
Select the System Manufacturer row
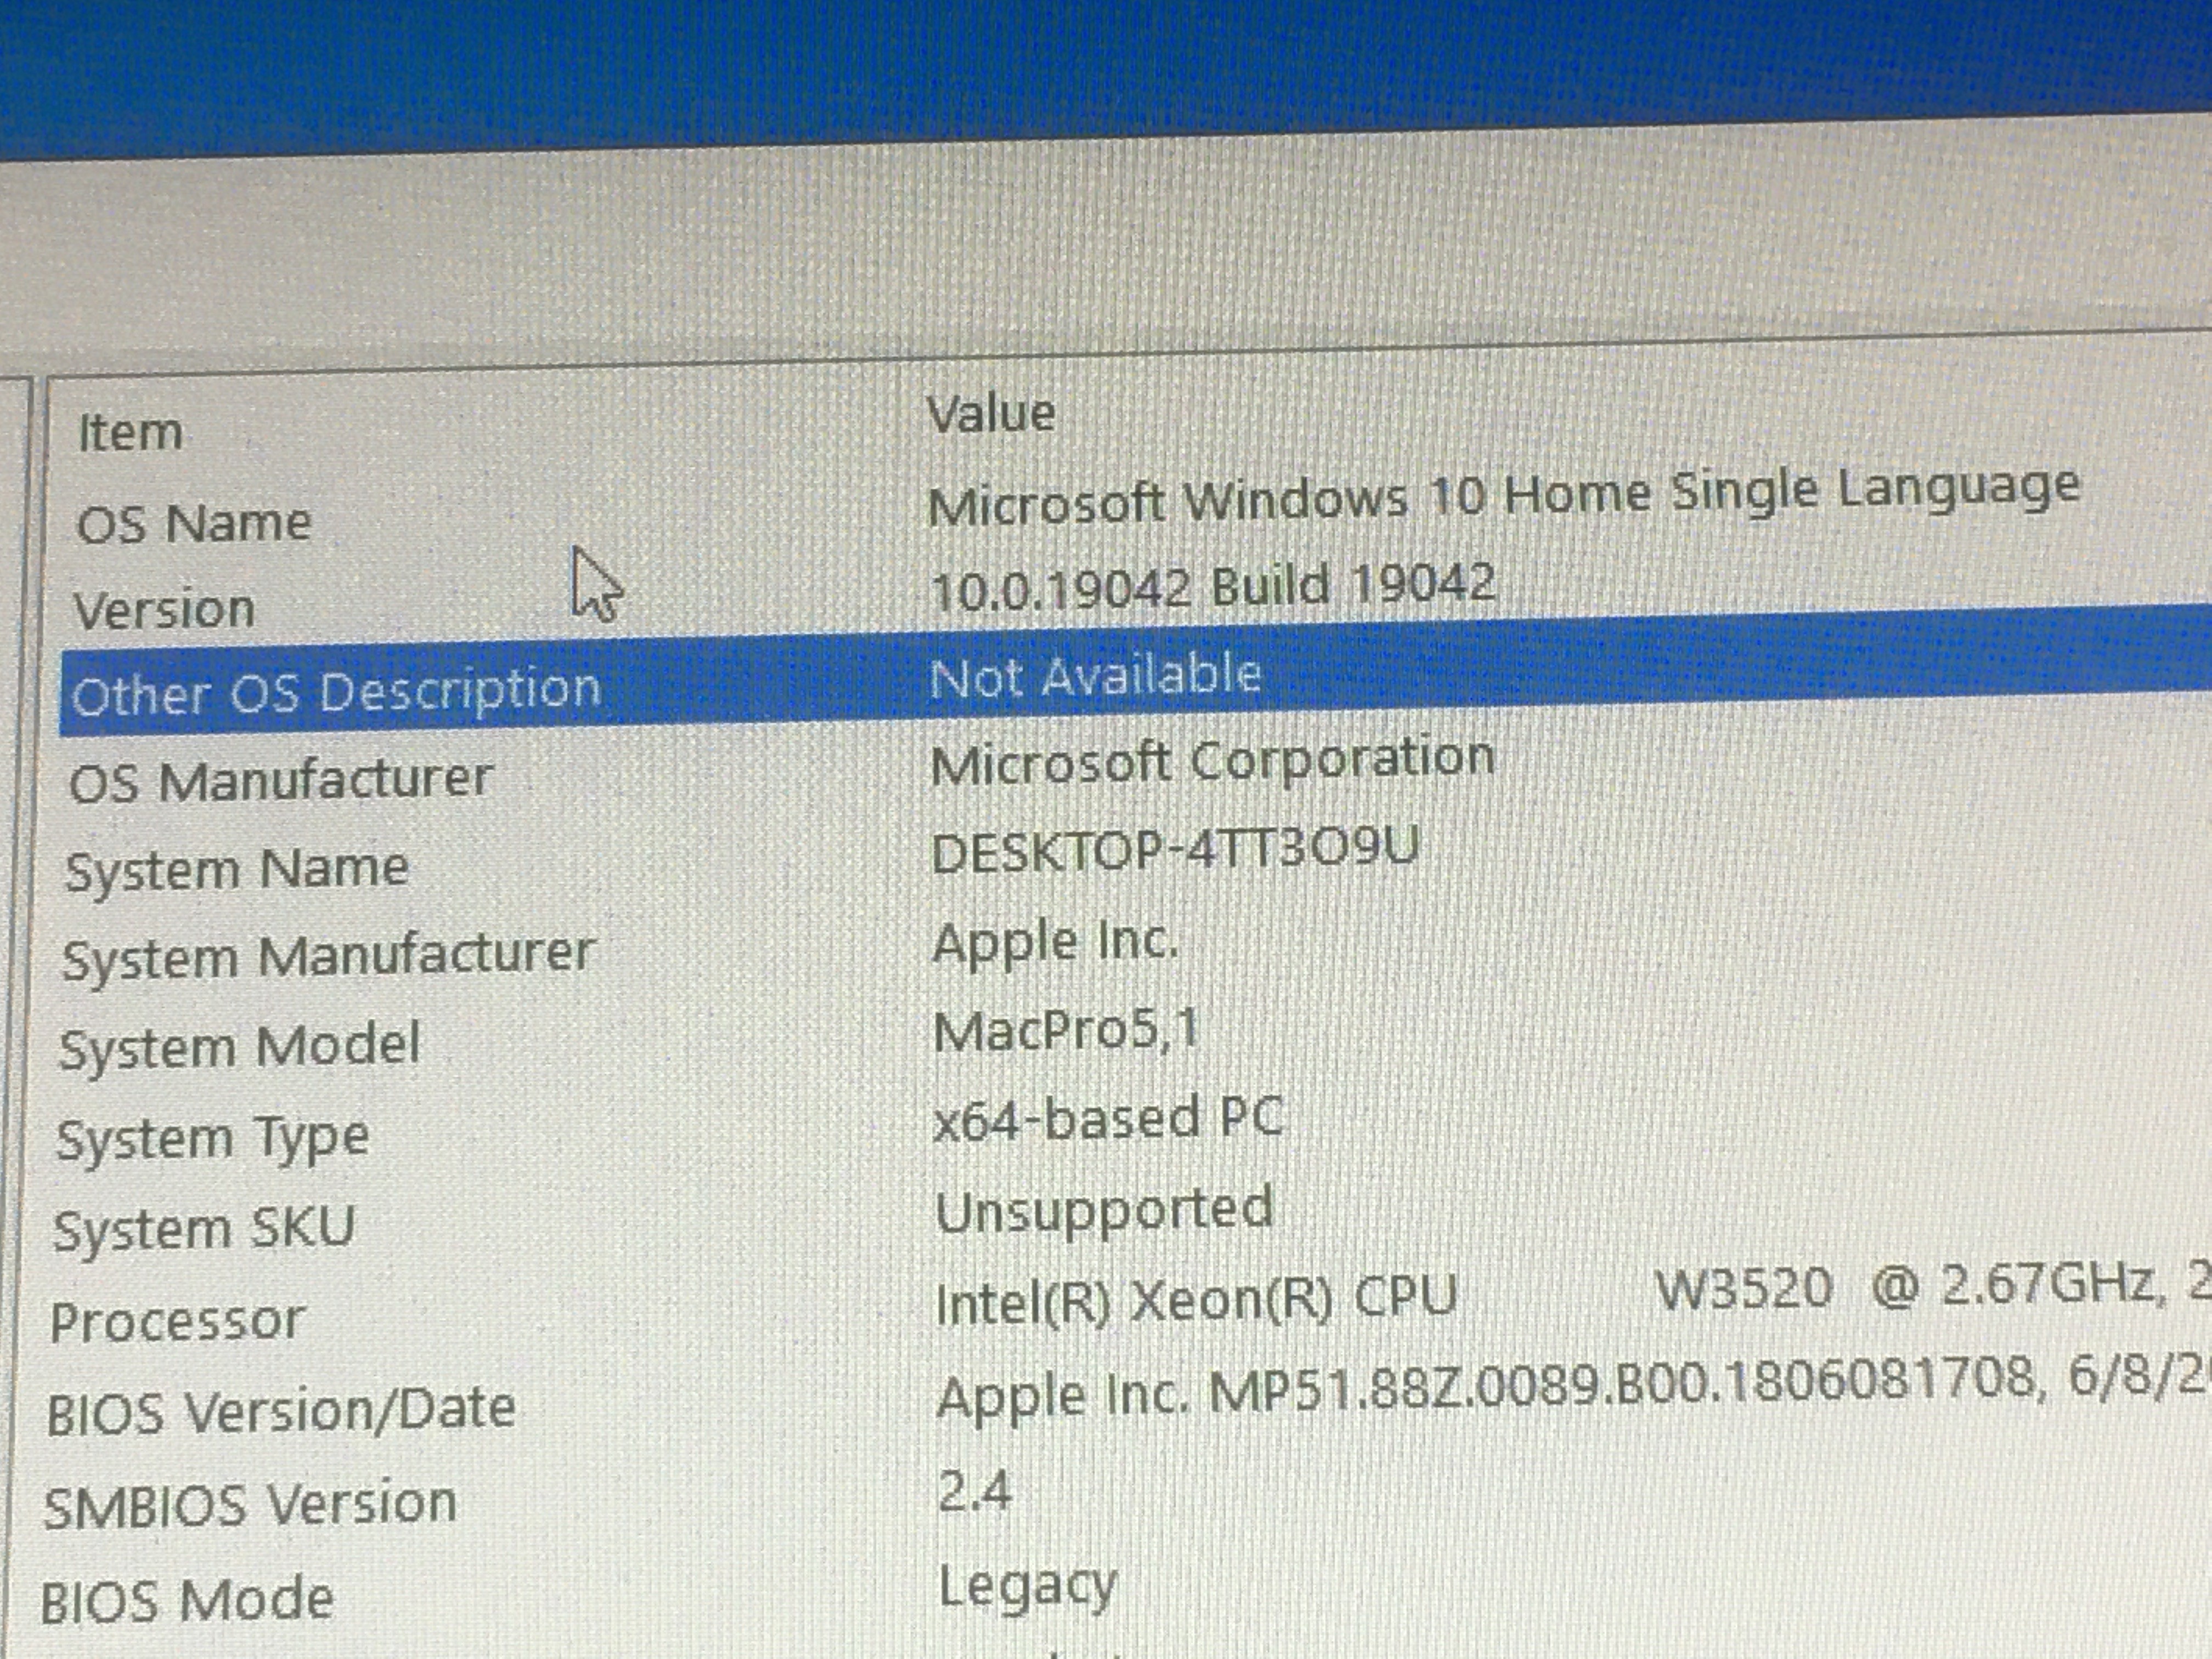coord(328,956)
